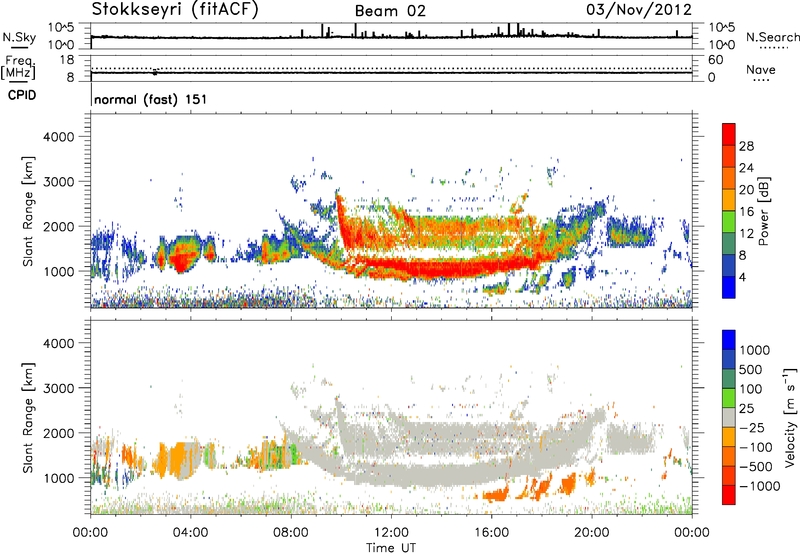Click the Stokkseyri (fitACF) title text
Viewport: 800px width, 554px height.
(175, 10)
